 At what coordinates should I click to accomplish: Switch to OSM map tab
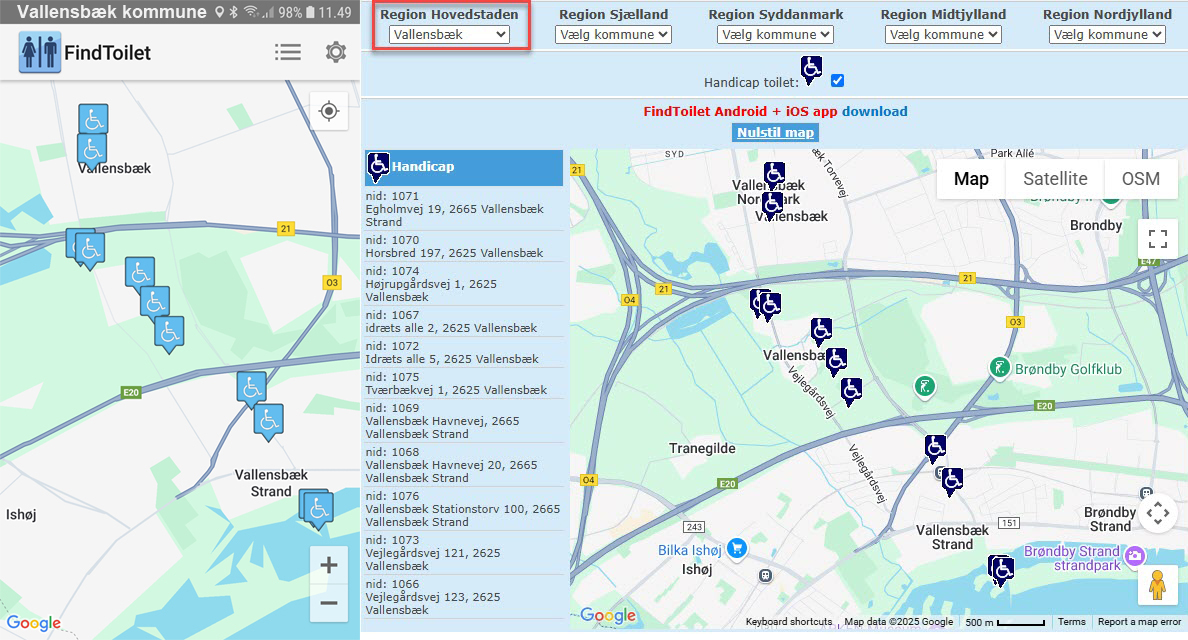(x=1140, y=179)
